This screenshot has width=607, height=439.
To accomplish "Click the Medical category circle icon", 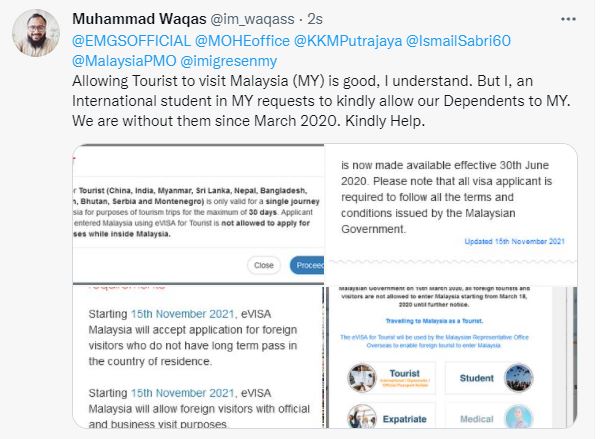I will click(519, 417).
